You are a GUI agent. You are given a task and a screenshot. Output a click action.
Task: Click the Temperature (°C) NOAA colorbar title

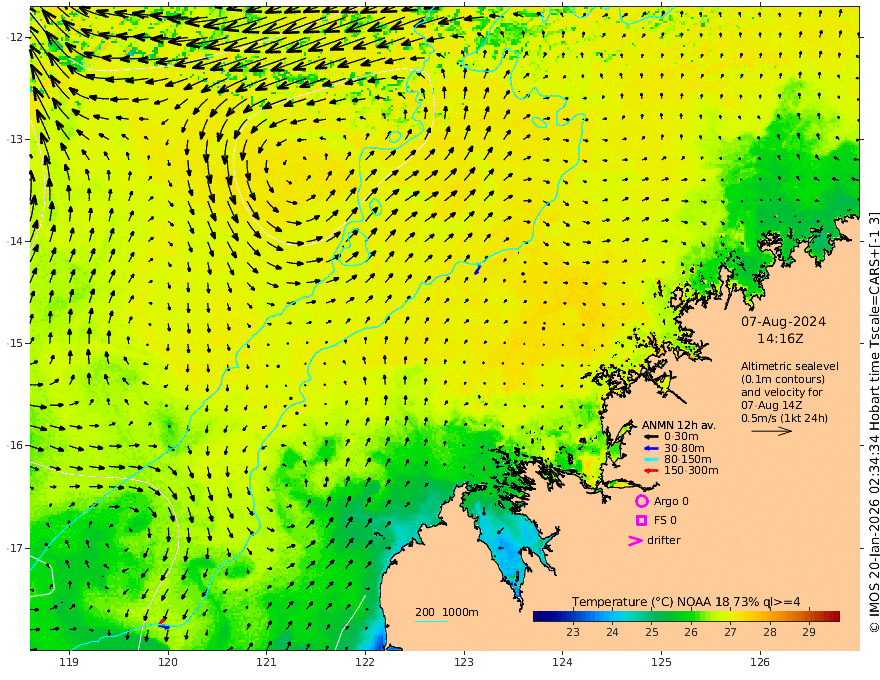click(x=686, y=602)
